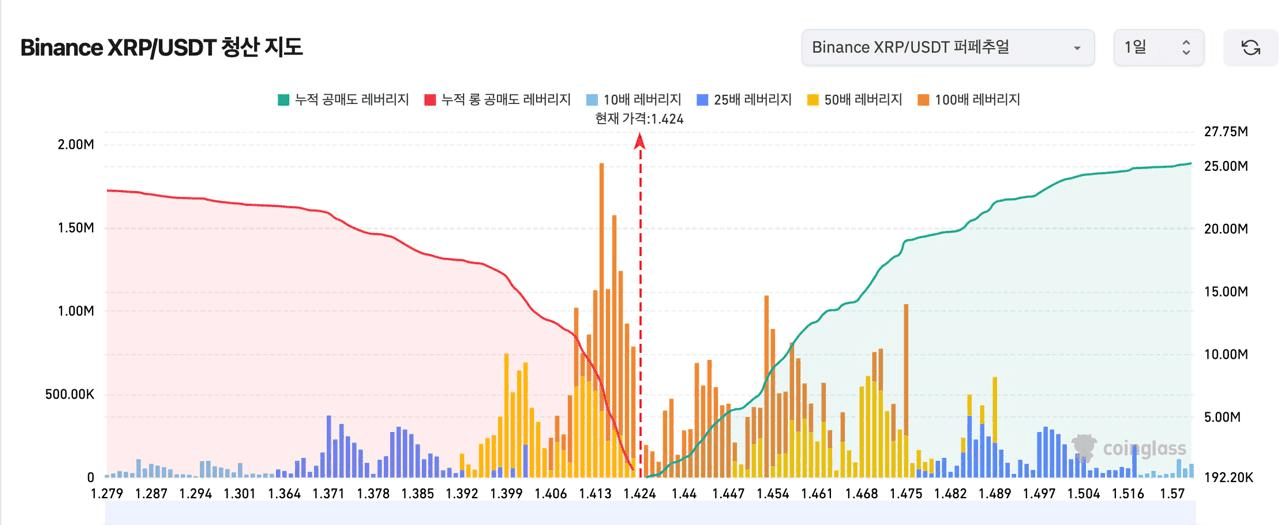Click the zoom slider bar below chart
The image size is (1280, 525).
[x=650, y=513]
